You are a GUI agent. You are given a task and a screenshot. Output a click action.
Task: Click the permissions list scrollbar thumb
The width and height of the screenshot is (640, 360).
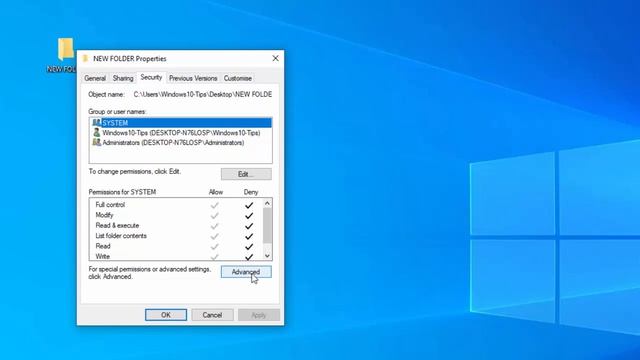(x=267, y=225)
